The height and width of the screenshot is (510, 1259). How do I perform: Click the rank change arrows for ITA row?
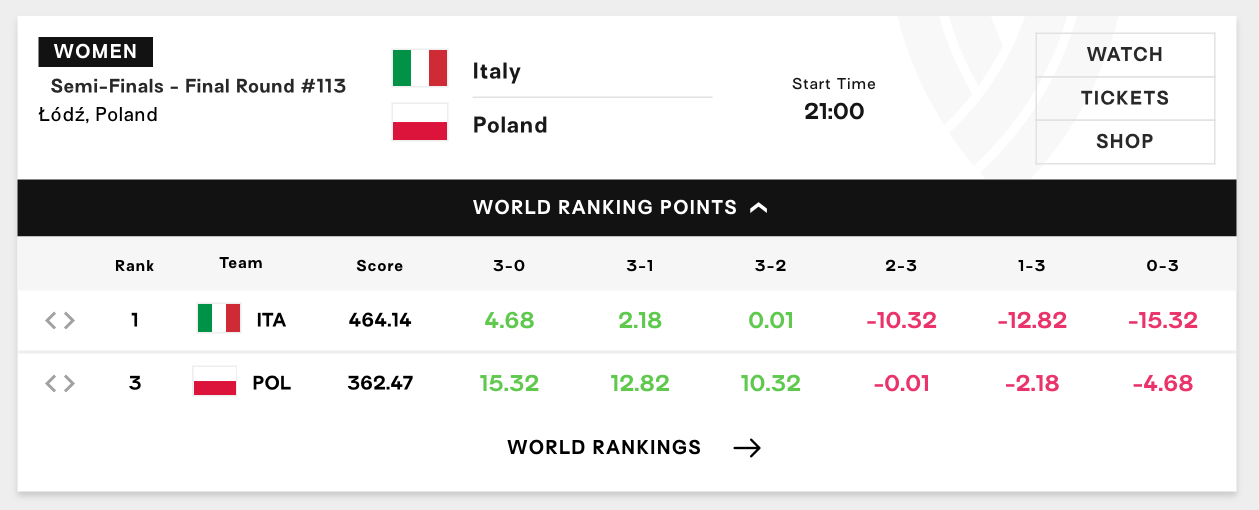(60, 320)
